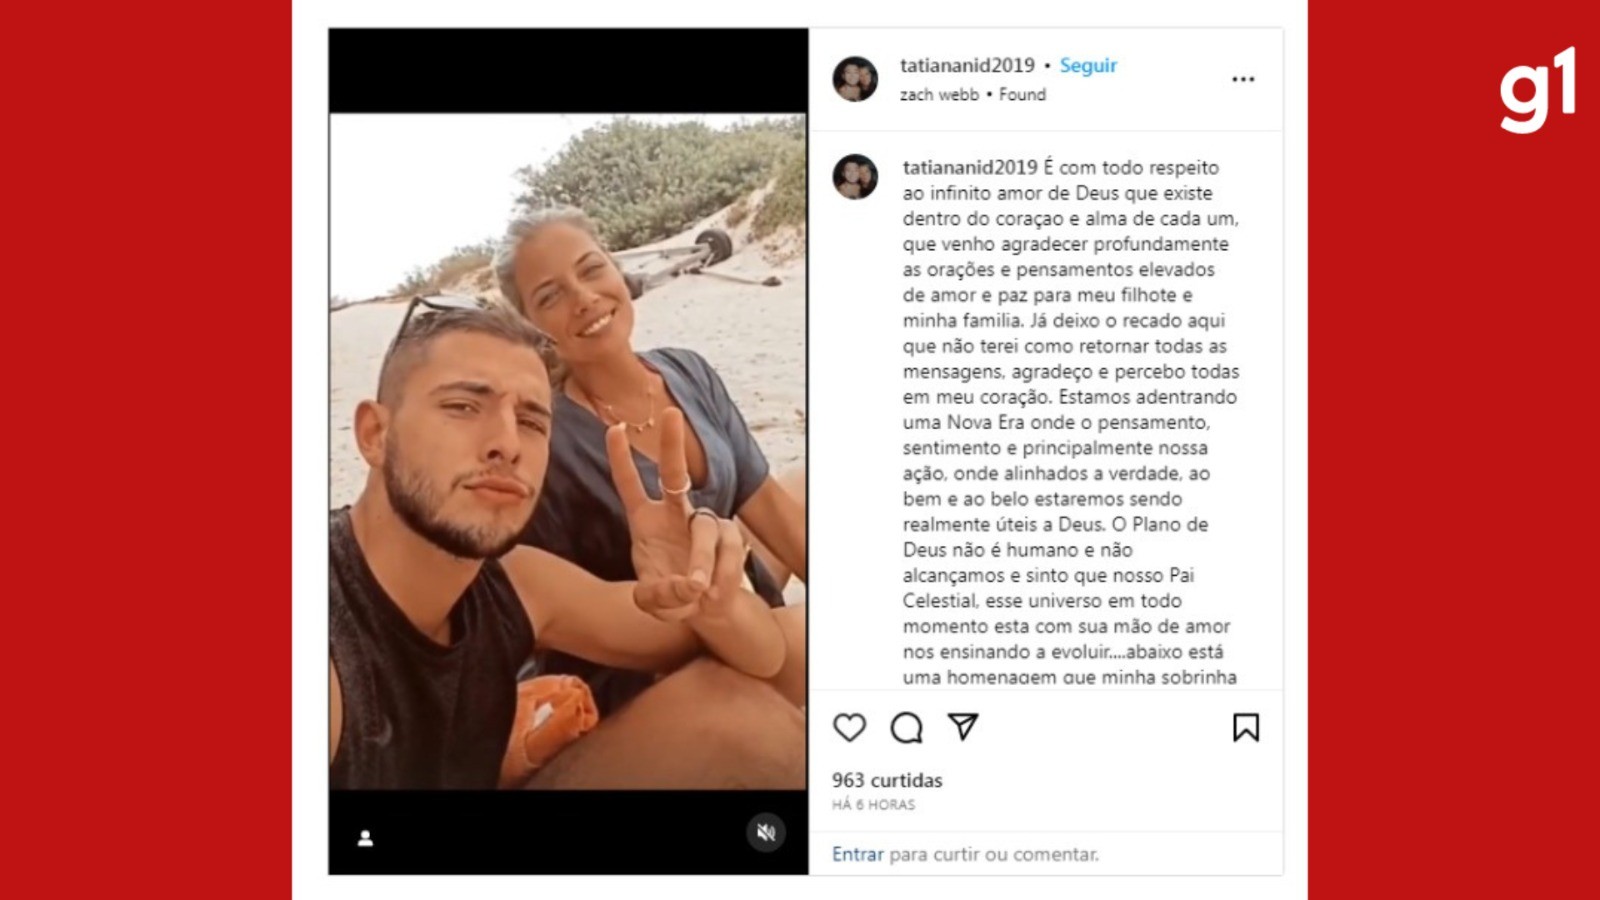
Task: View the 963 curtidas likes list
Action: [887, 780]
